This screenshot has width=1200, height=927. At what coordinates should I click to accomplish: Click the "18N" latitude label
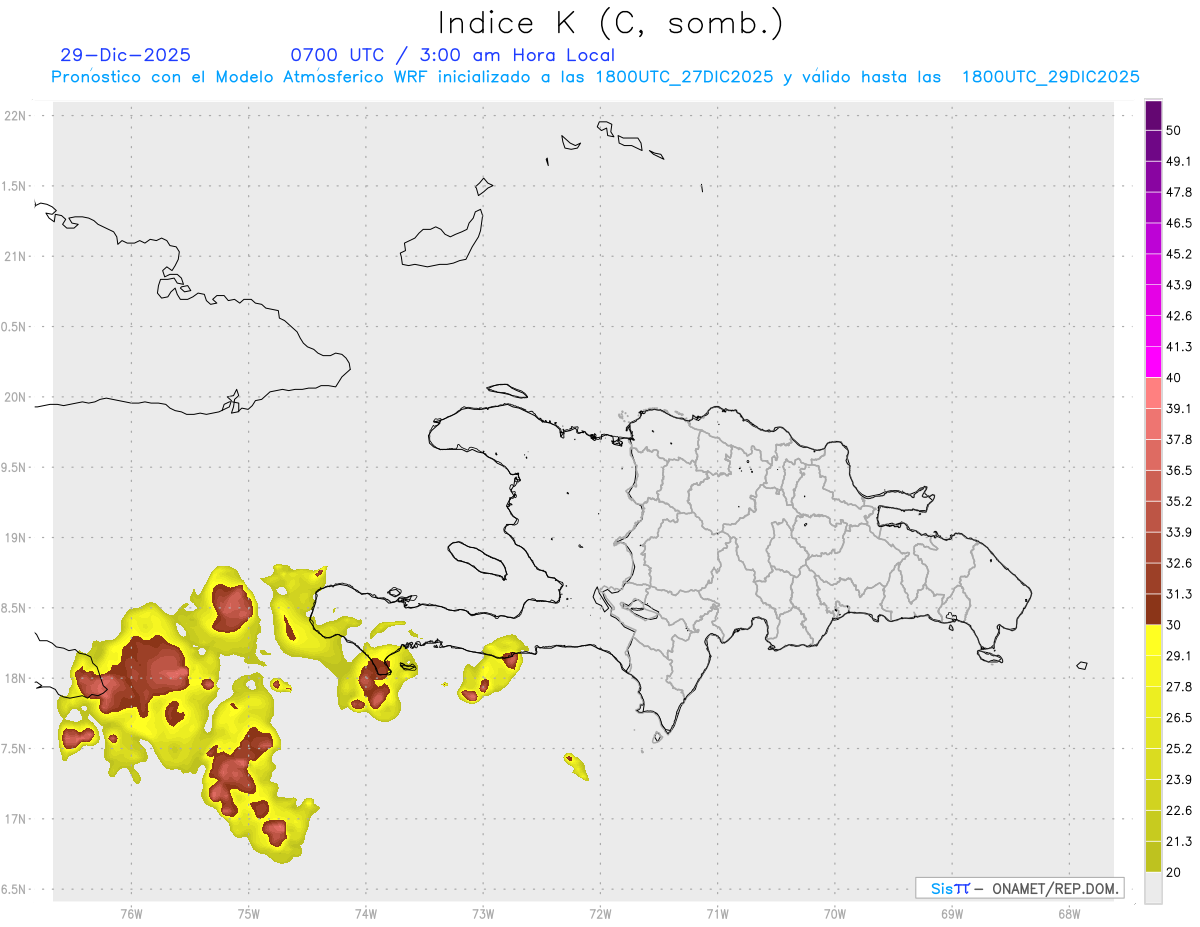[x=16, y=679]
